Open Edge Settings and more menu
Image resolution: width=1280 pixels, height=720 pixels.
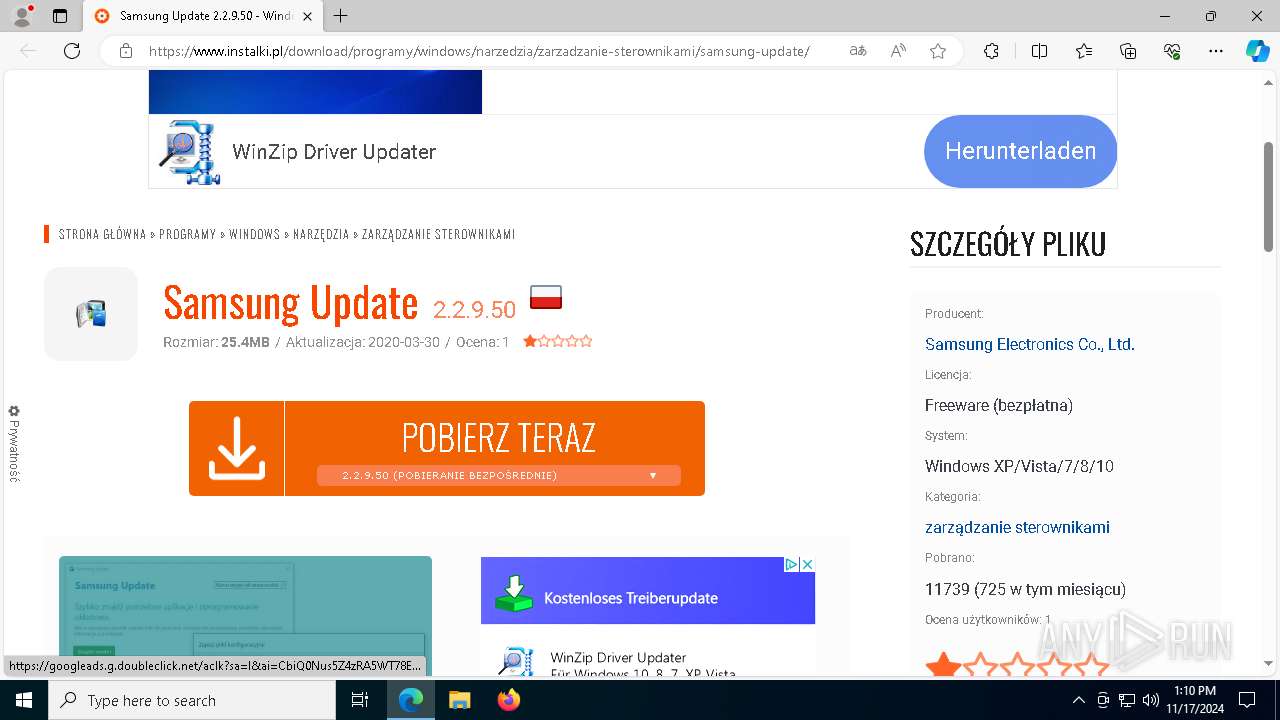click(x=1216, y=51)
